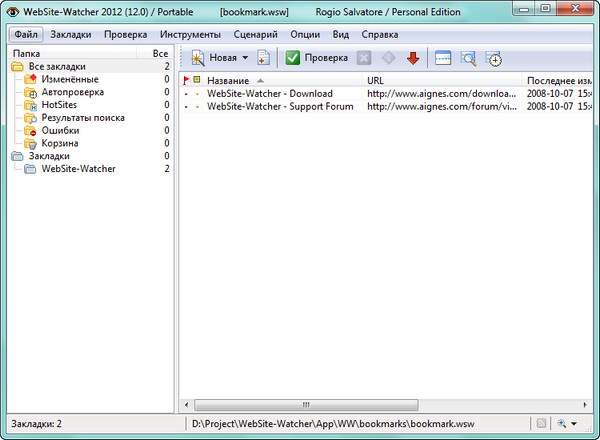Open the Вид menu
600x440 pixels.
pos(341,34)
